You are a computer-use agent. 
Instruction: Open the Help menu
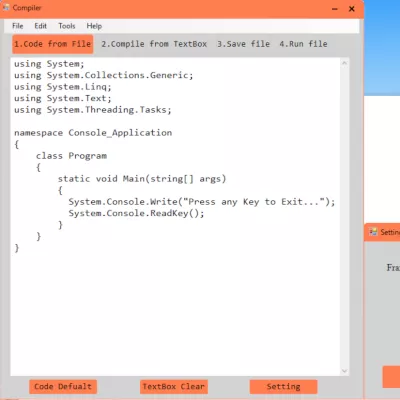coord(94,26)
